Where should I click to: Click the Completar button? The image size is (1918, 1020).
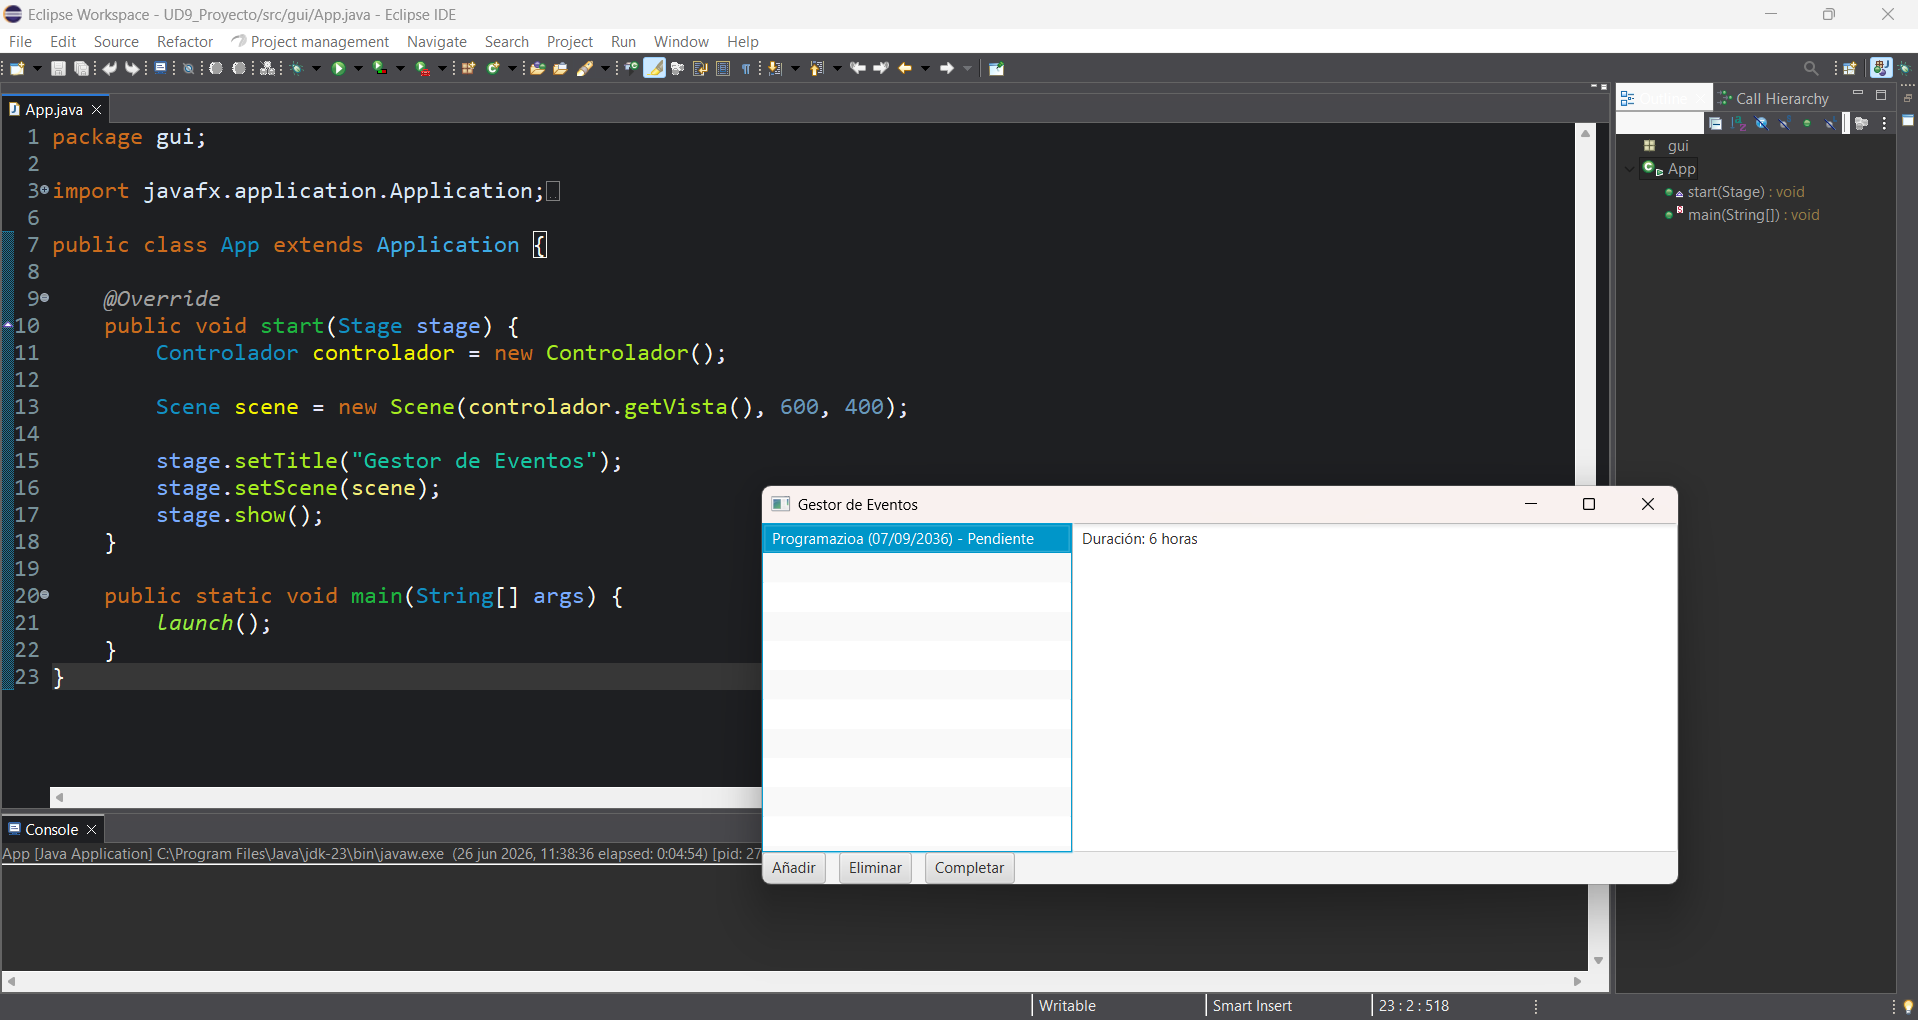click(969, 868)
